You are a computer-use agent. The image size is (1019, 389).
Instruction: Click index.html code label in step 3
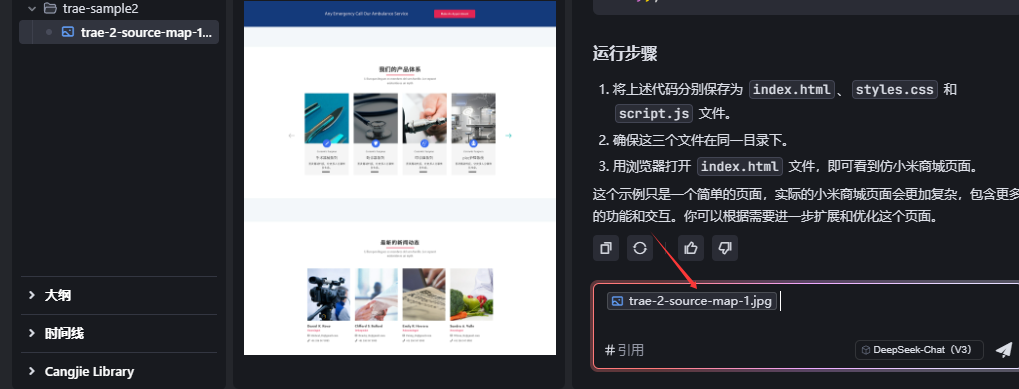[740, 166]
